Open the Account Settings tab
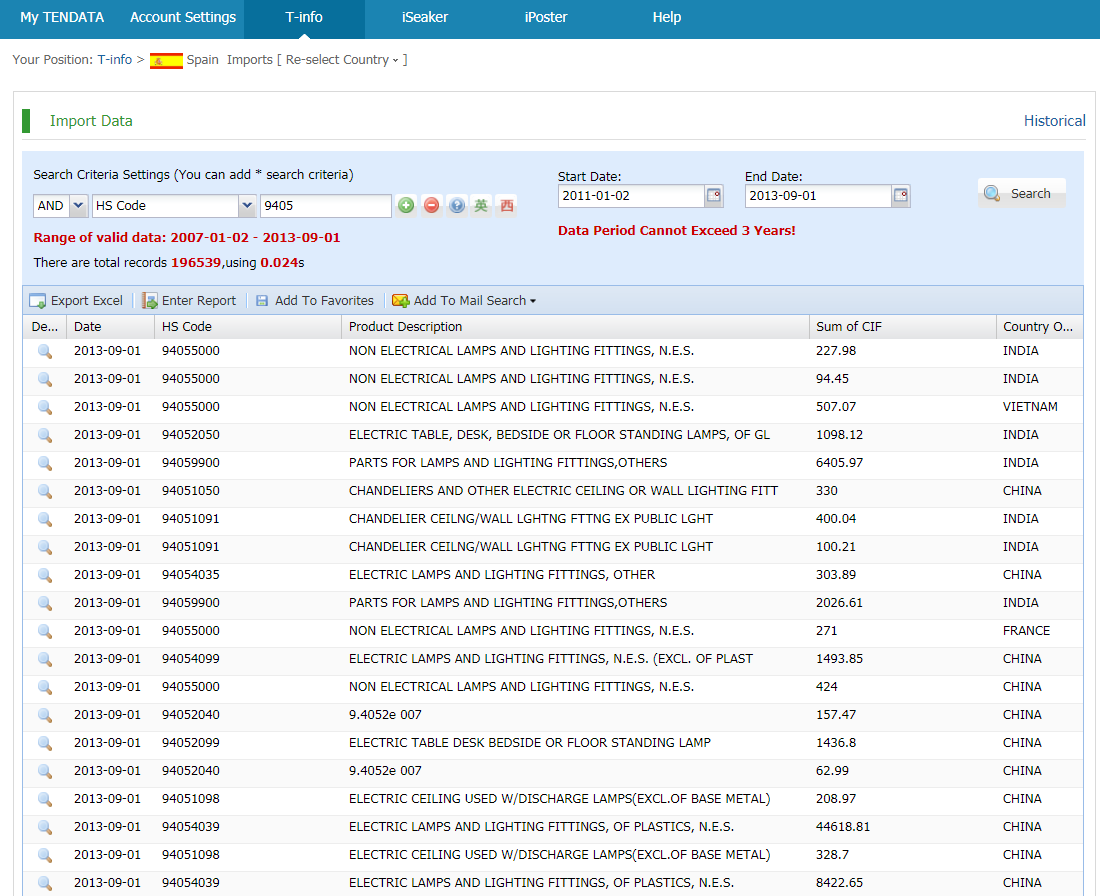 (x=183, y=17)
